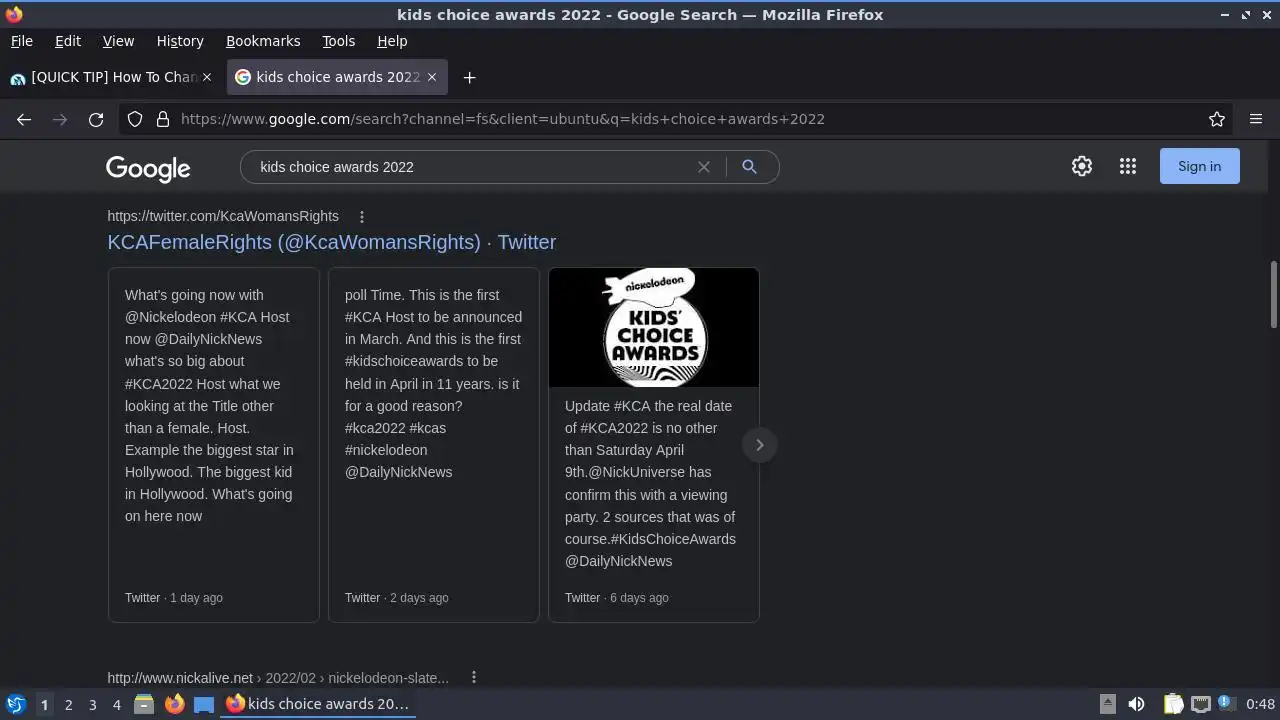Open the Help menu

(x=392, y=41)
